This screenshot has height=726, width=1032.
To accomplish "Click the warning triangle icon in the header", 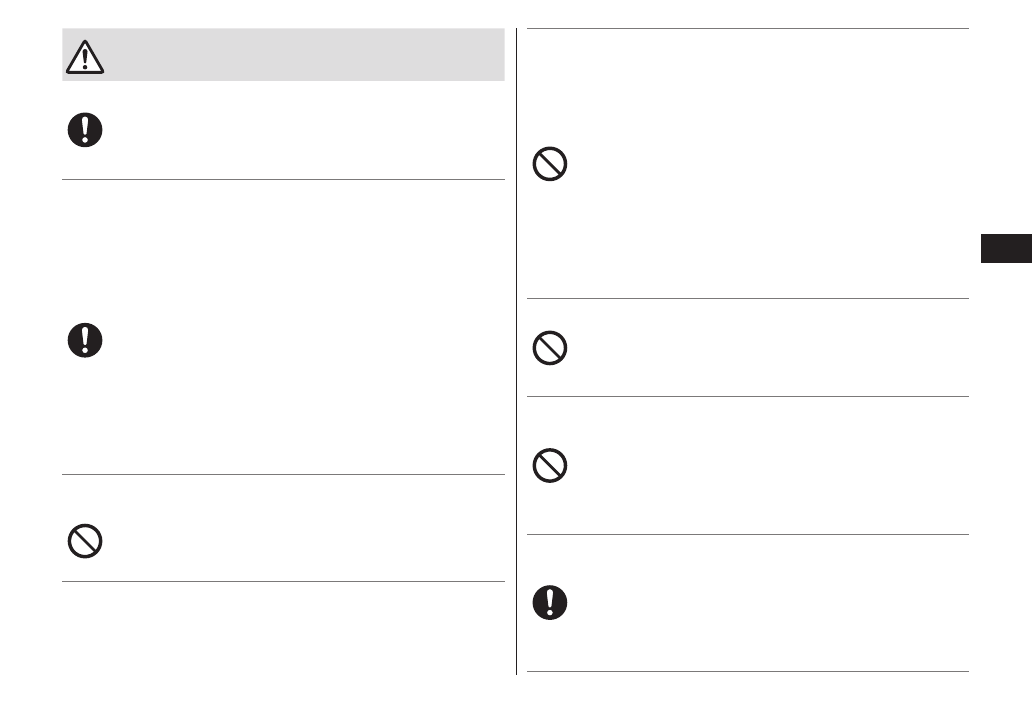I will (x=86, y=56).
